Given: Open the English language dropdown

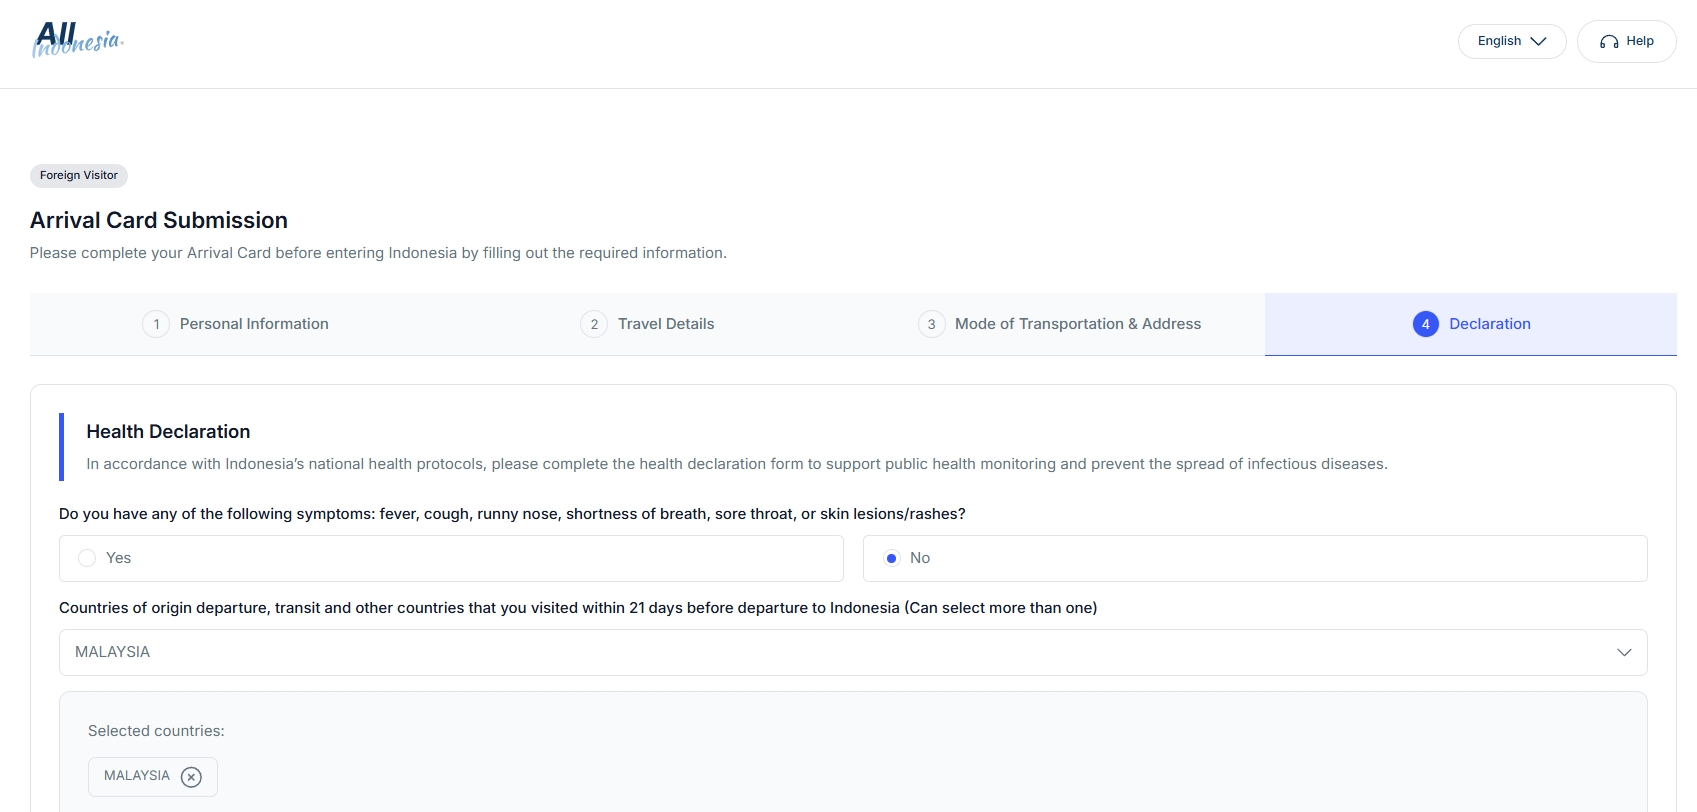Looking at the screenshot, I should click(x=1512, y=41).
